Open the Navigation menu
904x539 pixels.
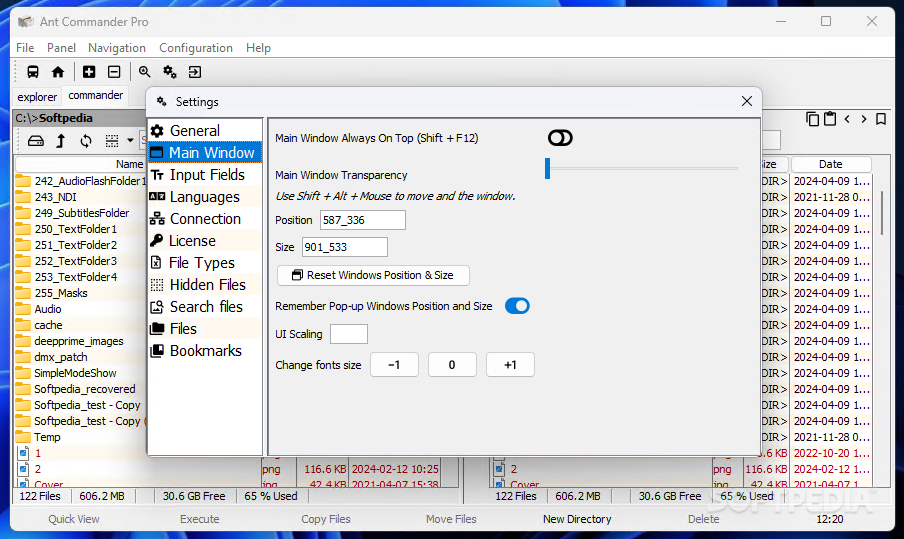(116, 48)
